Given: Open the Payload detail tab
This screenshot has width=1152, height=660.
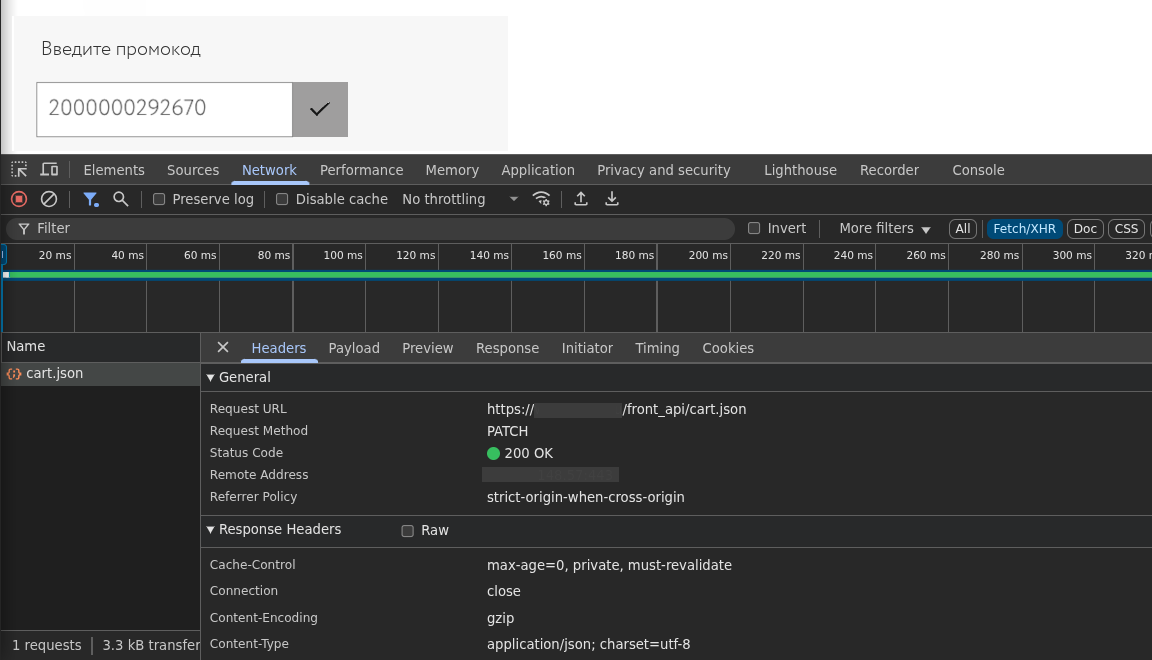Looking at the screenshot, I should click(354, 348).
